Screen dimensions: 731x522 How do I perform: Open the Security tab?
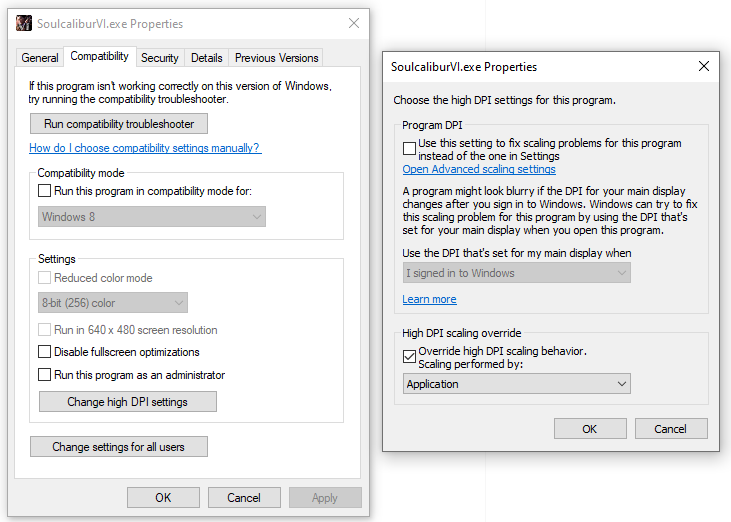[160, 58]
